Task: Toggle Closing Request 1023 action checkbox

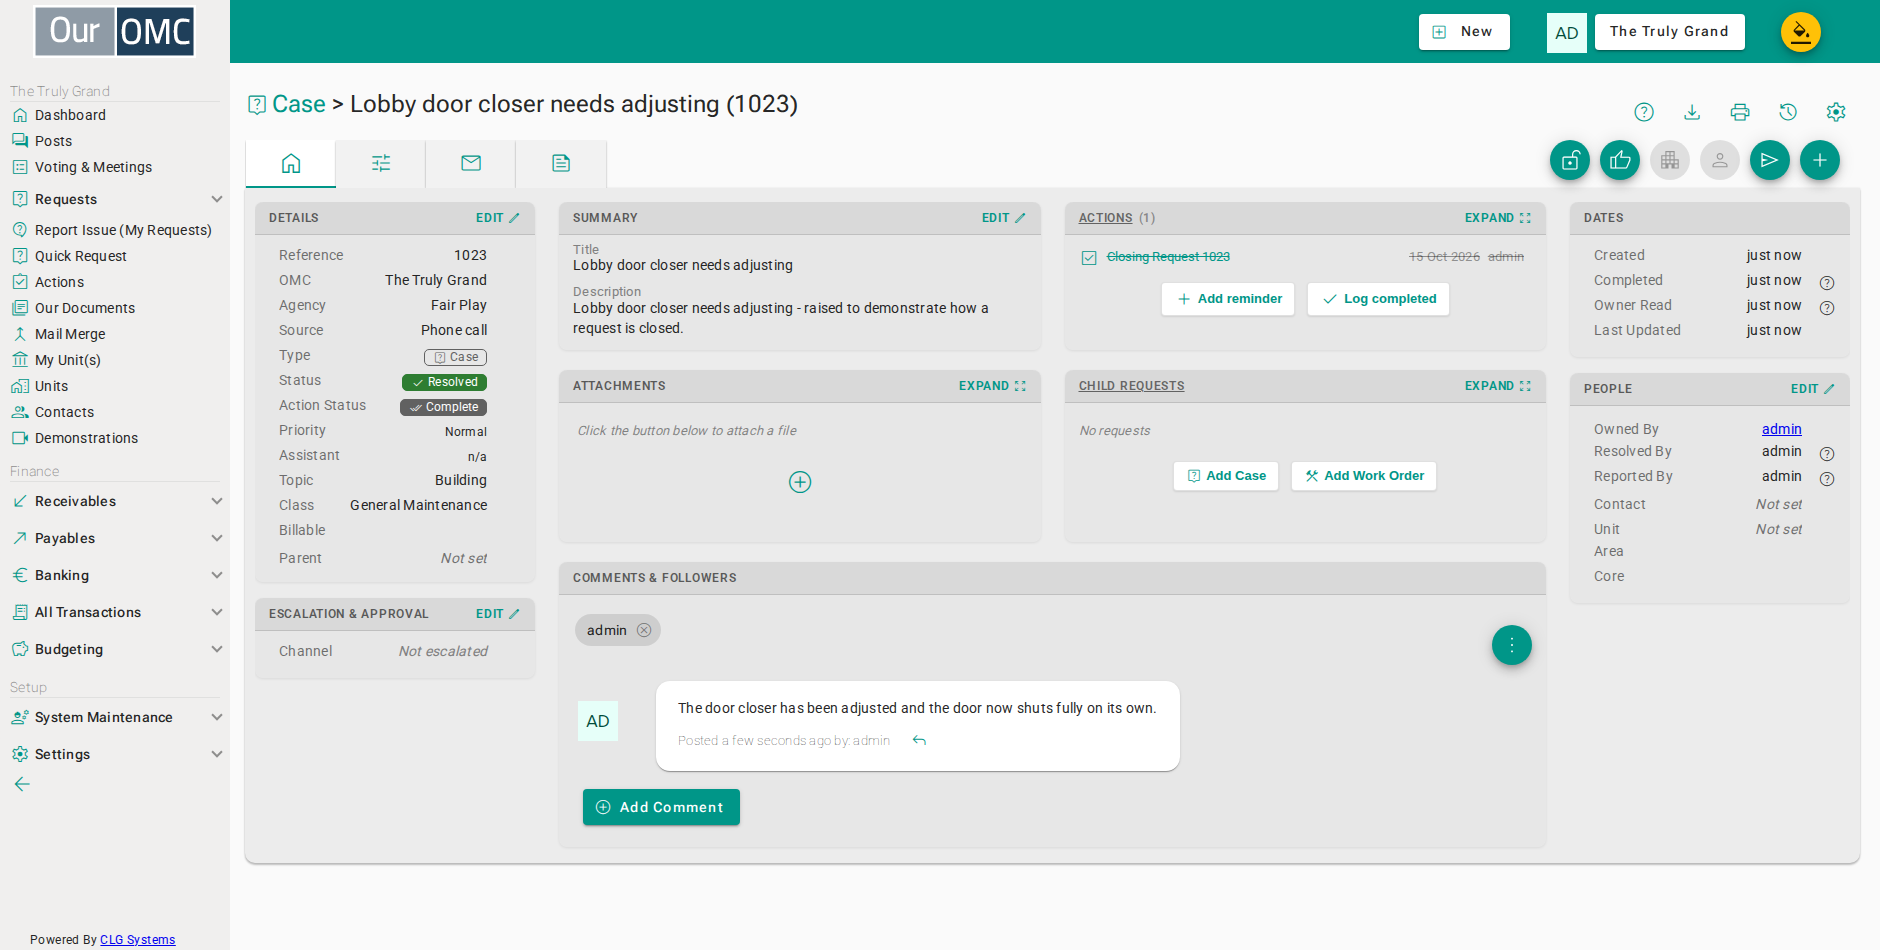Action: pos(1089,258)
